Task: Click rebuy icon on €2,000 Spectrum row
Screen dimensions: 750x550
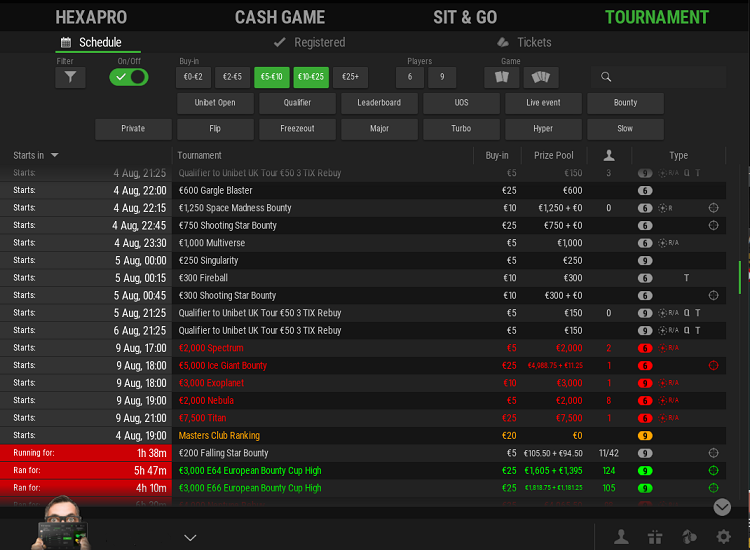Action: [668, 348]
